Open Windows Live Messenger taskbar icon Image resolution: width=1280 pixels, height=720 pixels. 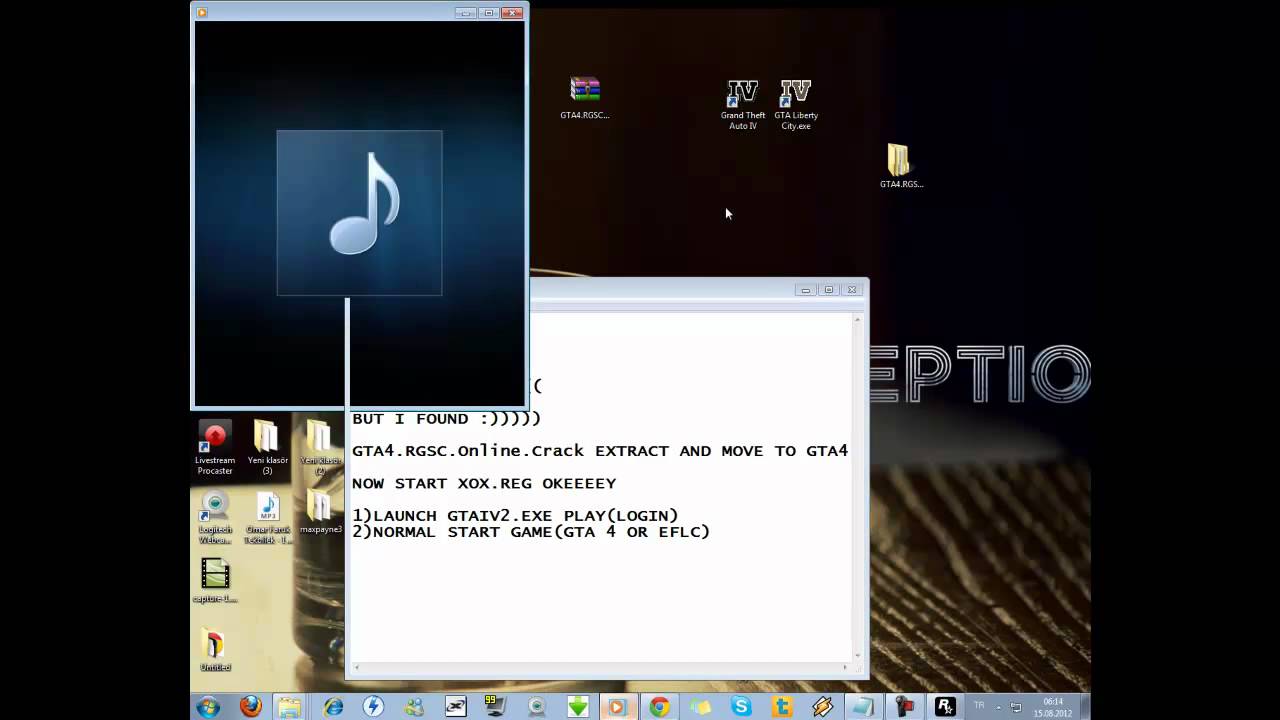(414, 707)
